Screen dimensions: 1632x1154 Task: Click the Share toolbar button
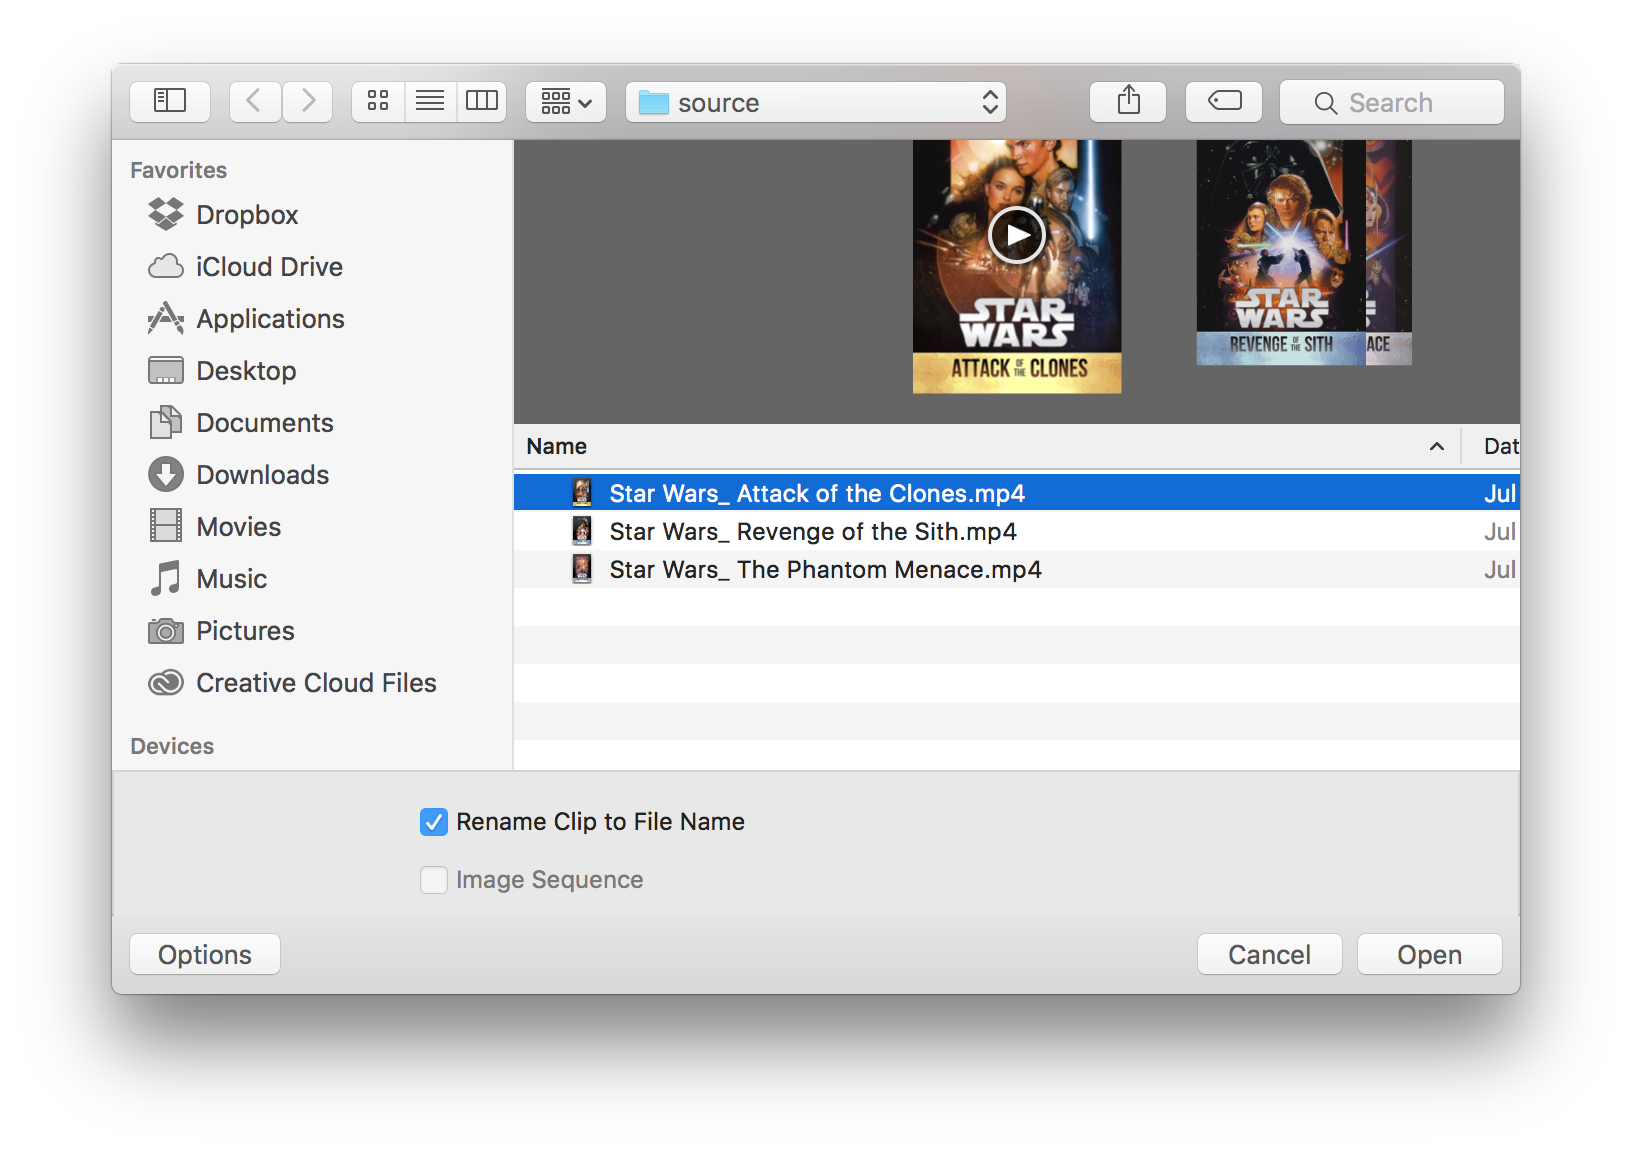1128,101
